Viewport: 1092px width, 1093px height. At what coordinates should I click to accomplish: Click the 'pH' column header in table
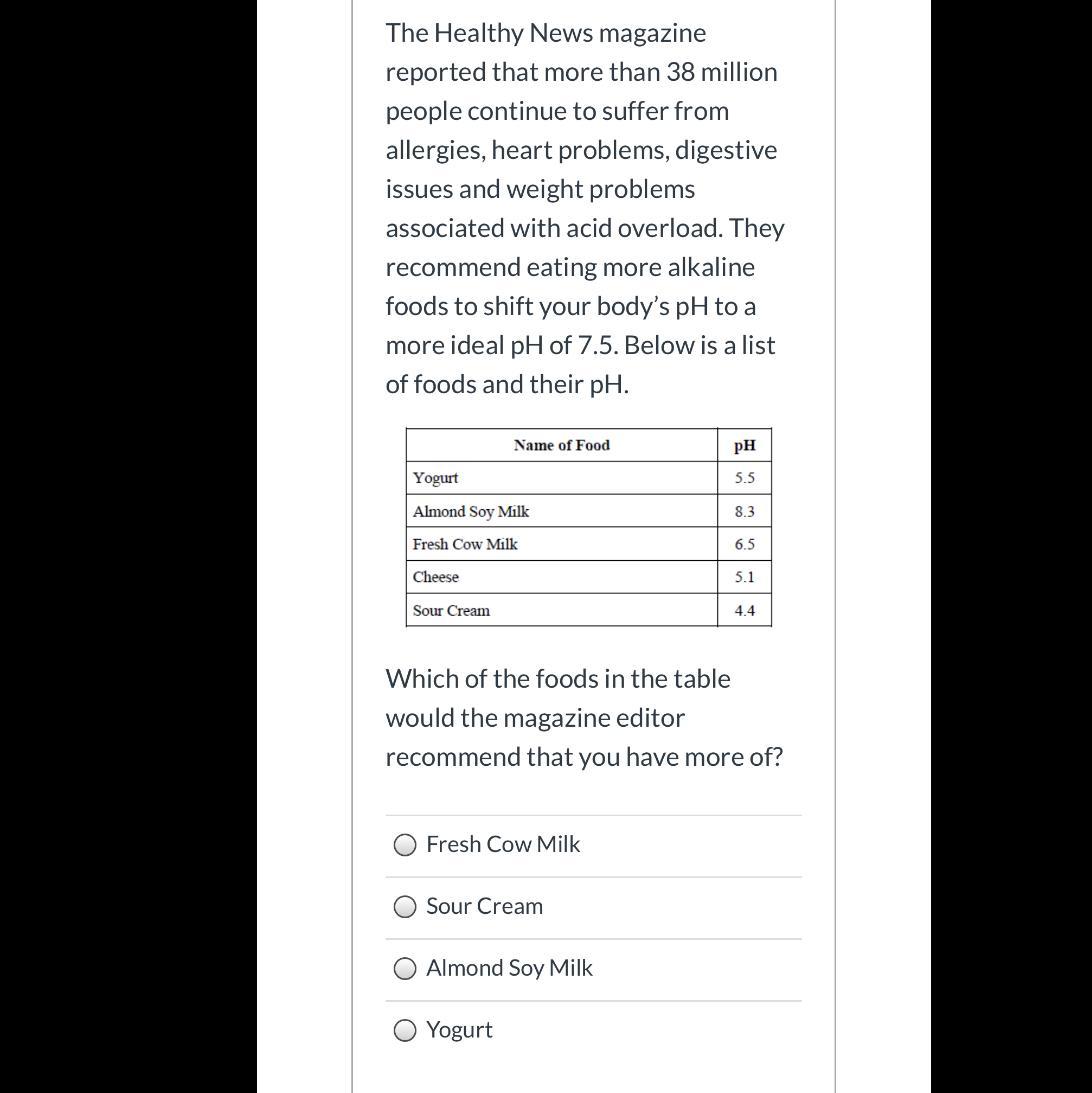point(744,445)
